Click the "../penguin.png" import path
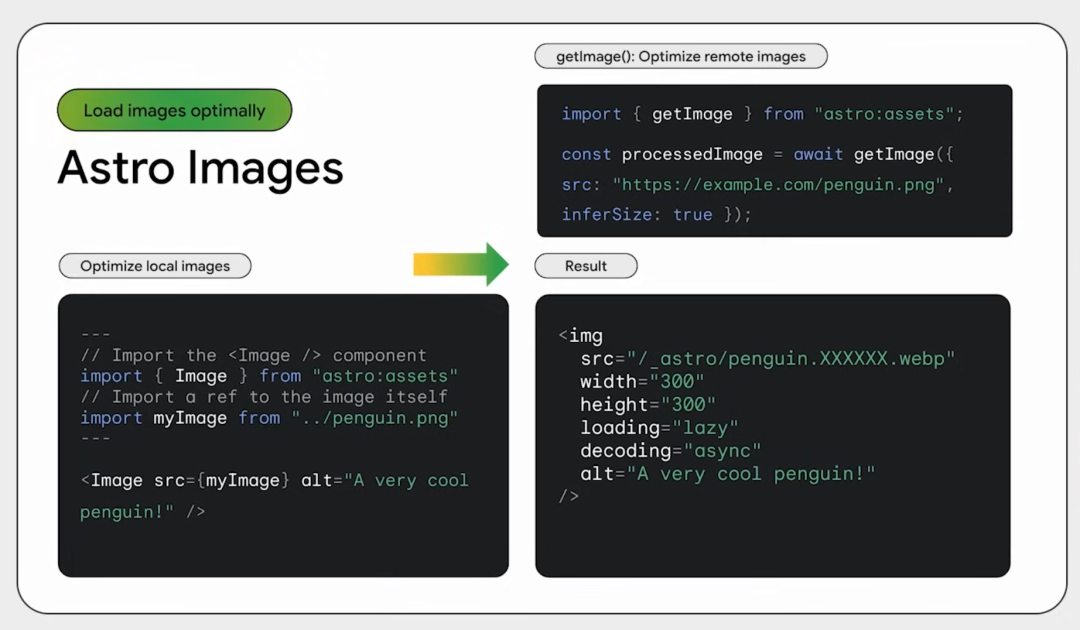The height and width of the screenshot is (630, 1080). [374, 418]
